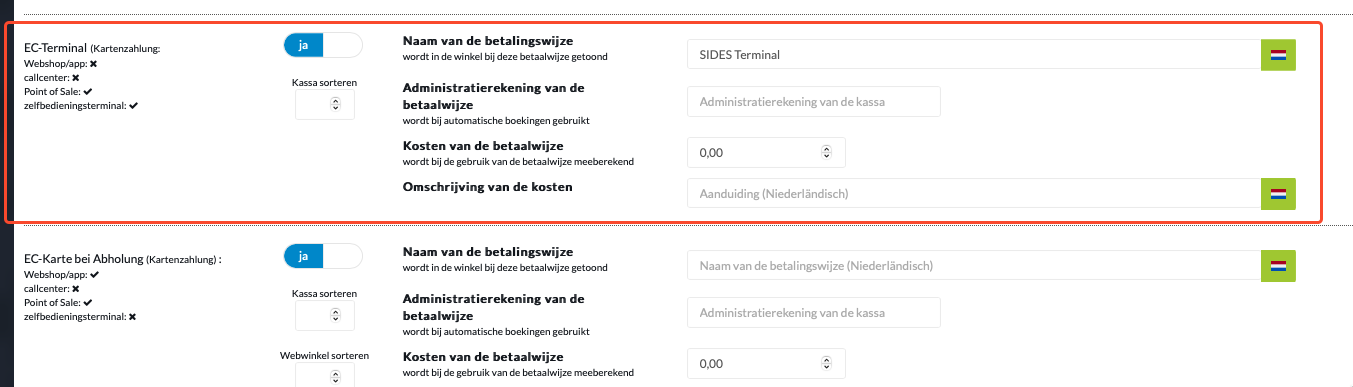Focus the EC-Terminal Administratierekening van de kassa field
1353x387 pixels.
[814, 101]
